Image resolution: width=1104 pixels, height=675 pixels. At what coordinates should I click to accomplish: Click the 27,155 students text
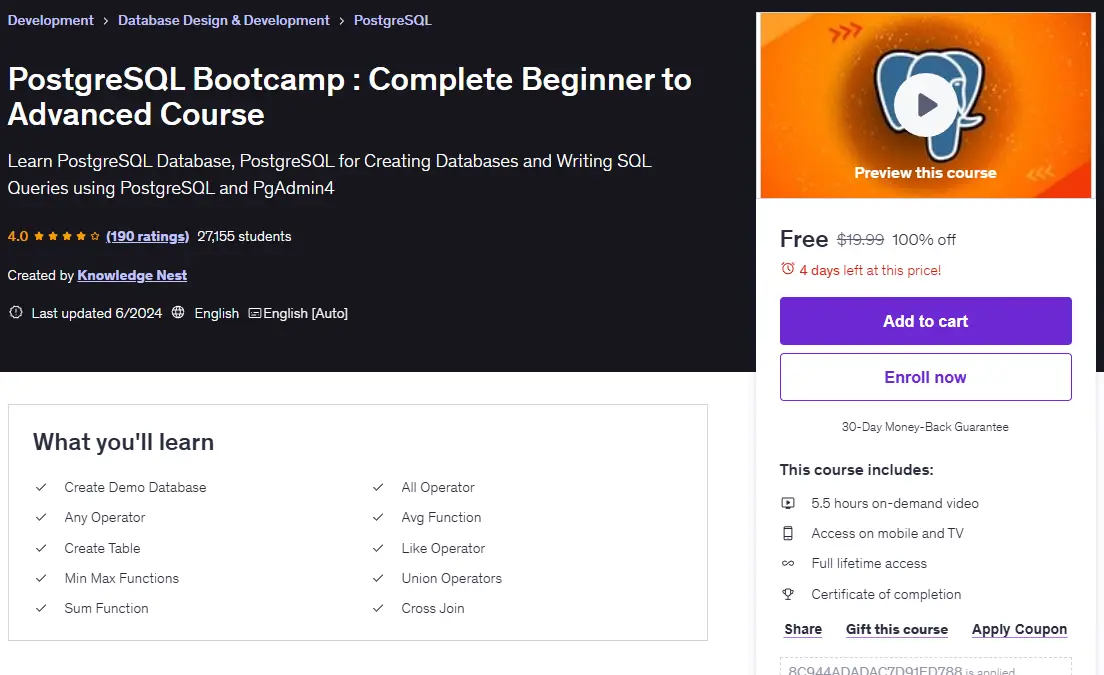pos(244,236)
